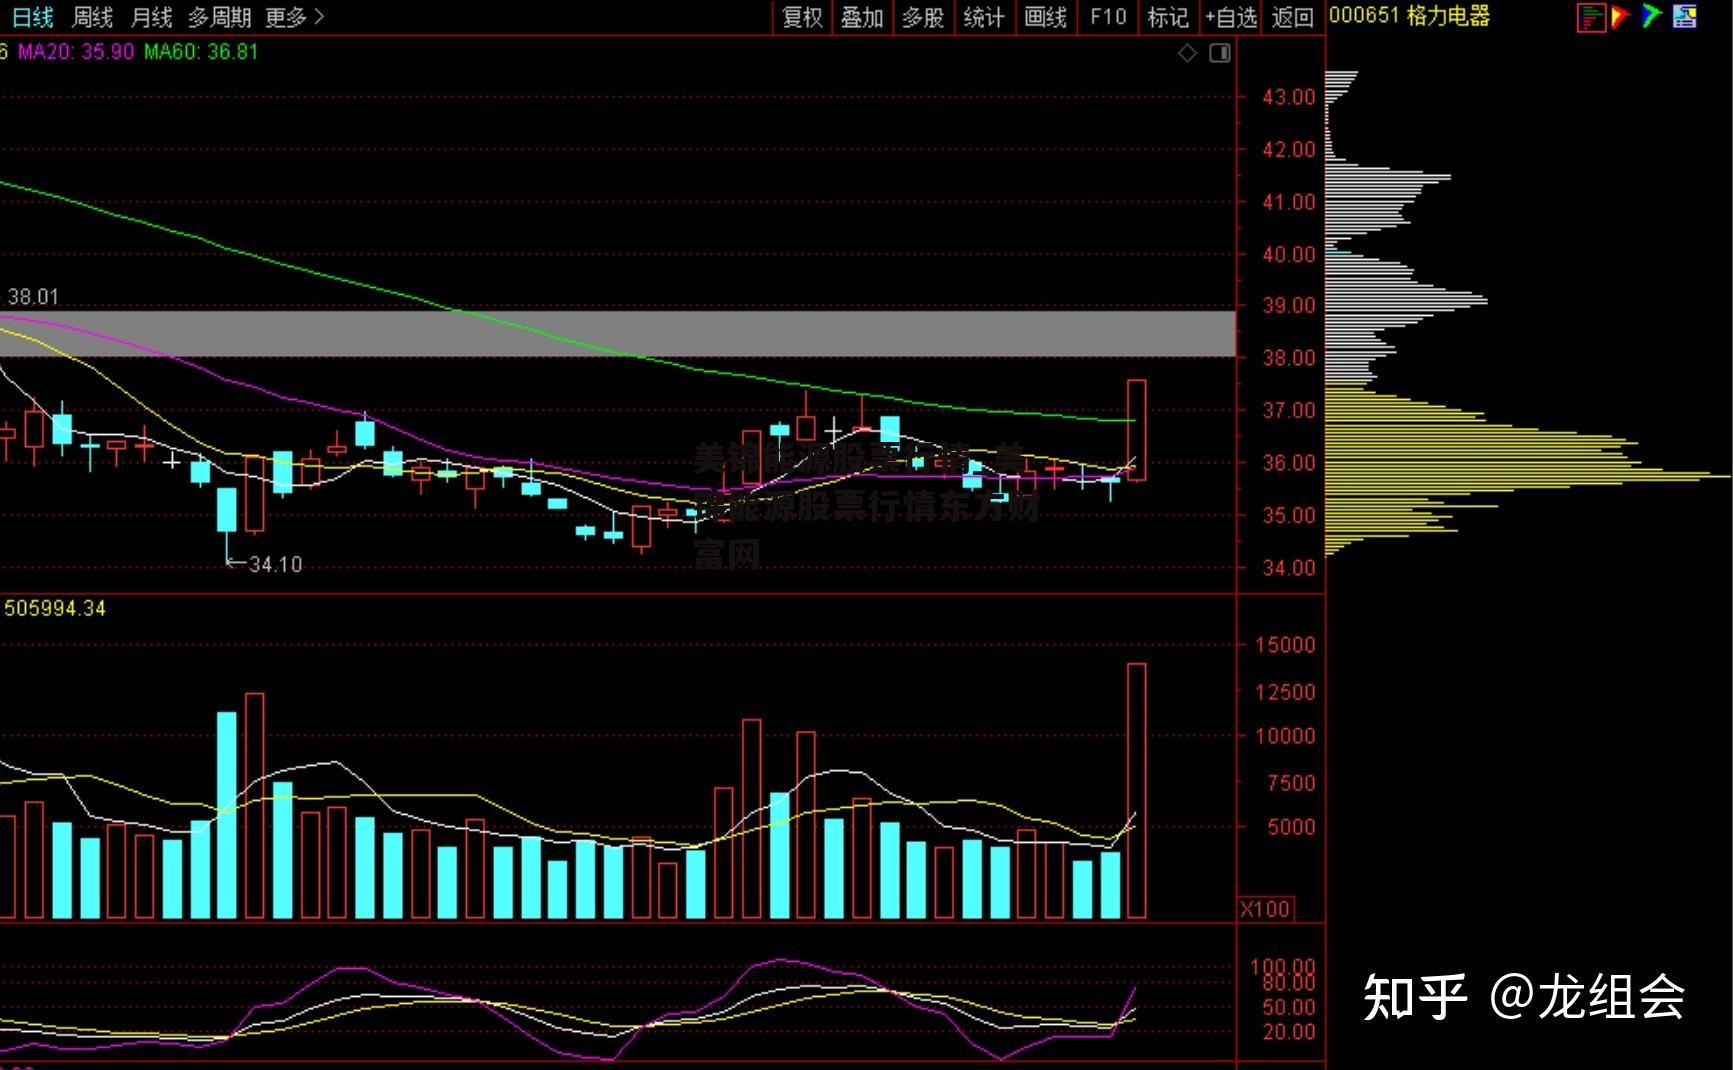Click the 34.10 low price label
The image size is (1733, 1070).
275,565
